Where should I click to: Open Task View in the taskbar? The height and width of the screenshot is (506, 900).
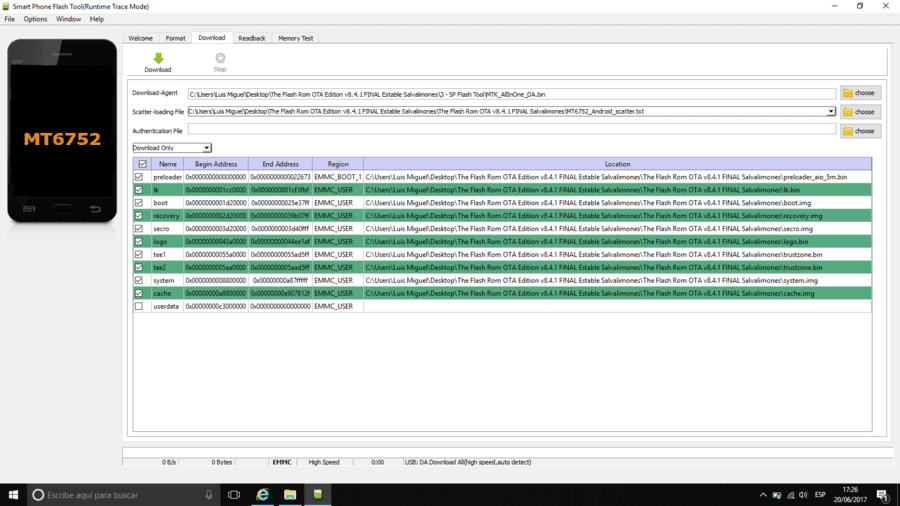234,495
